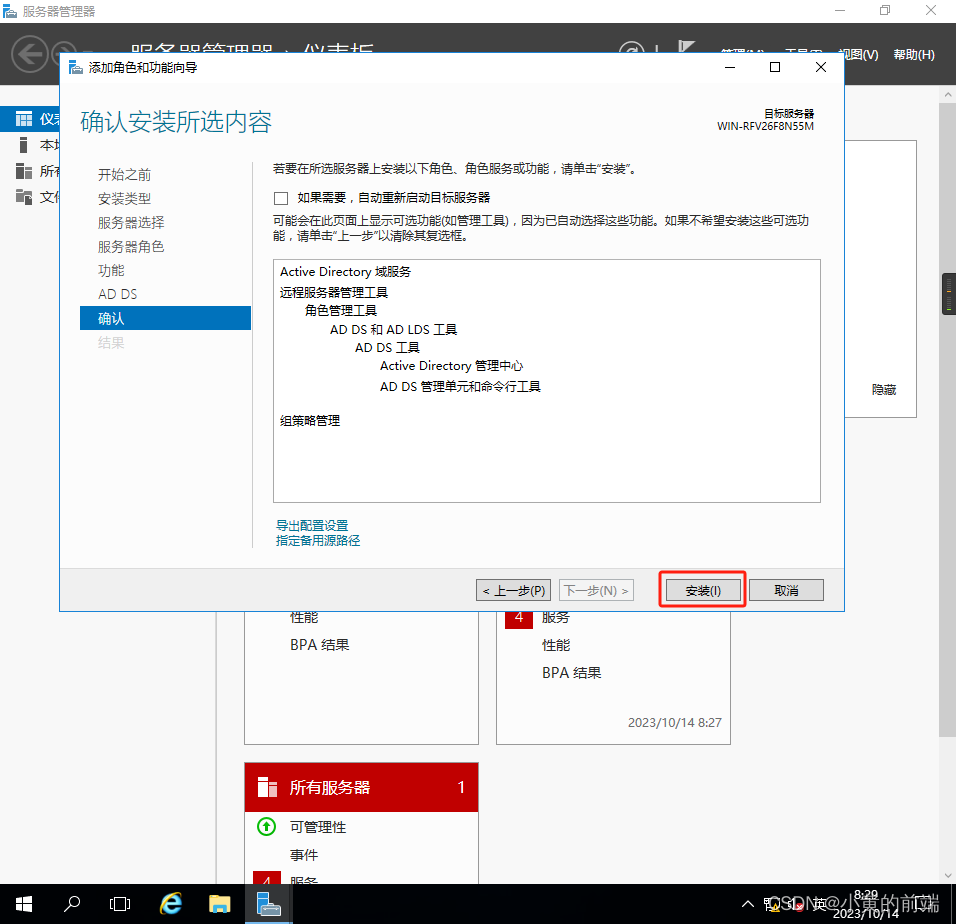Select 安装类型 wizard step
956x924 pixels.
point(124,199)
